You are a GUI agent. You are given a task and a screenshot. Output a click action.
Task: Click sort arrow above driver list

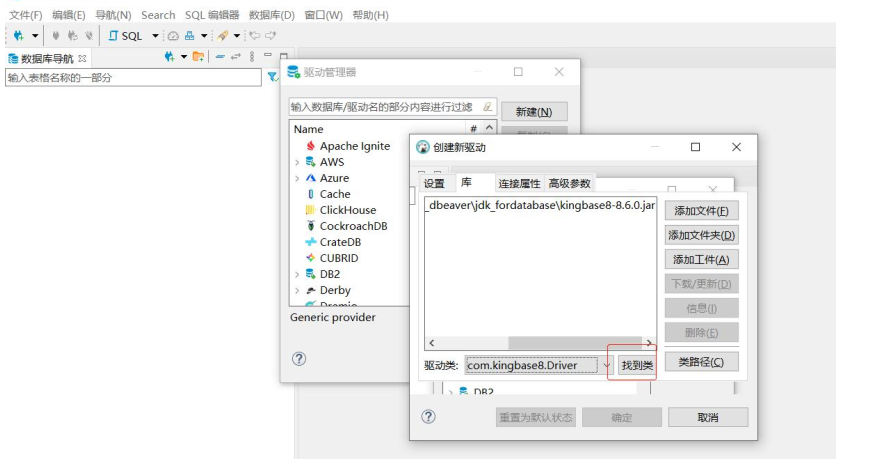[489, 128]
